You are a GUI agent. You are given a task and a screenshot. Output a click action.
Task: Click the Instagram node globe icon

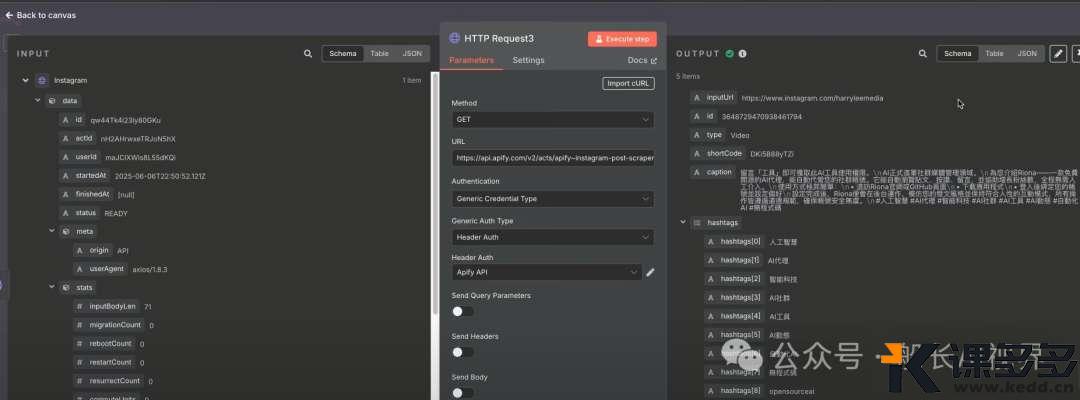coord(41,80)
